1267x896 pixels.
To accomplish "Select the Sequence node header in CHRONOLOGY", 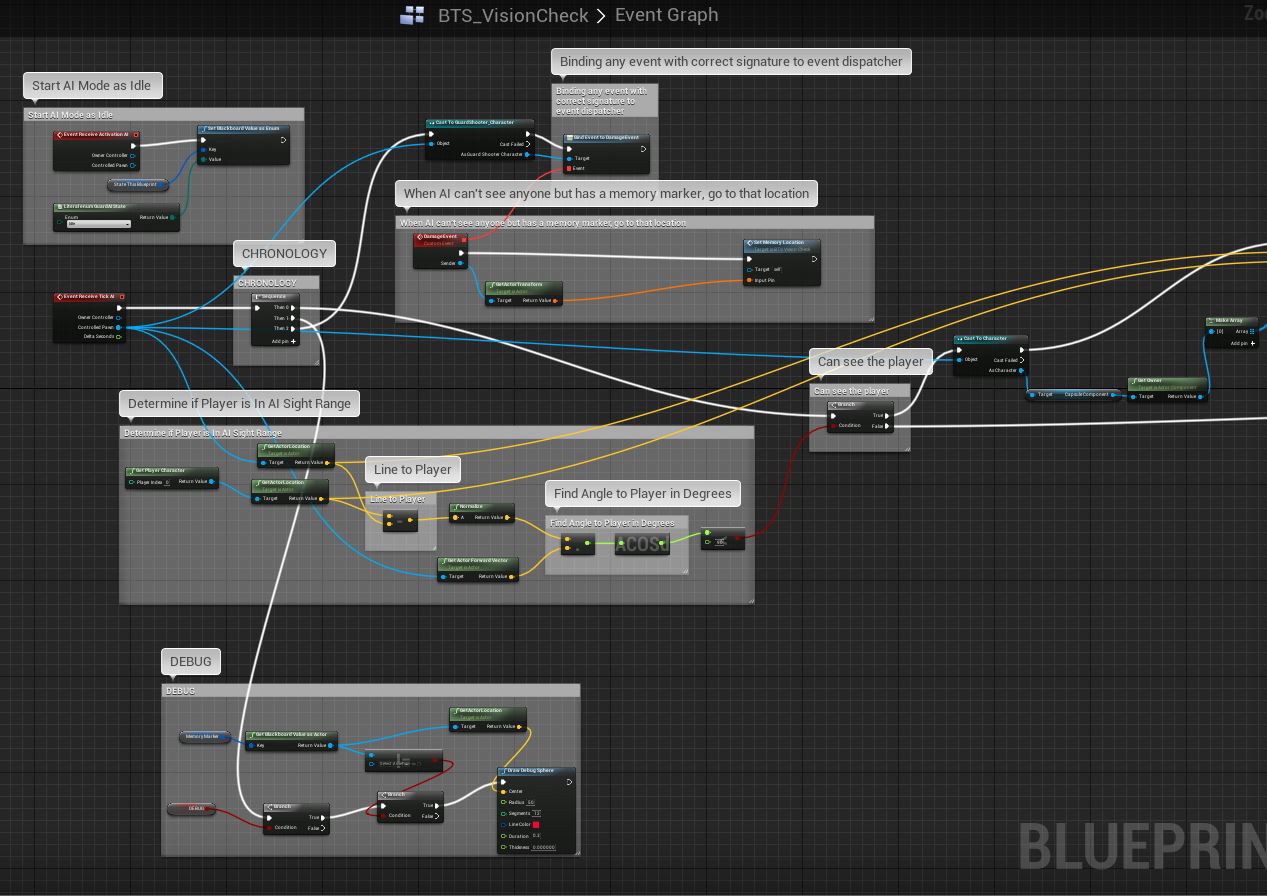I will pyautogui.click(x=285, y=297).
